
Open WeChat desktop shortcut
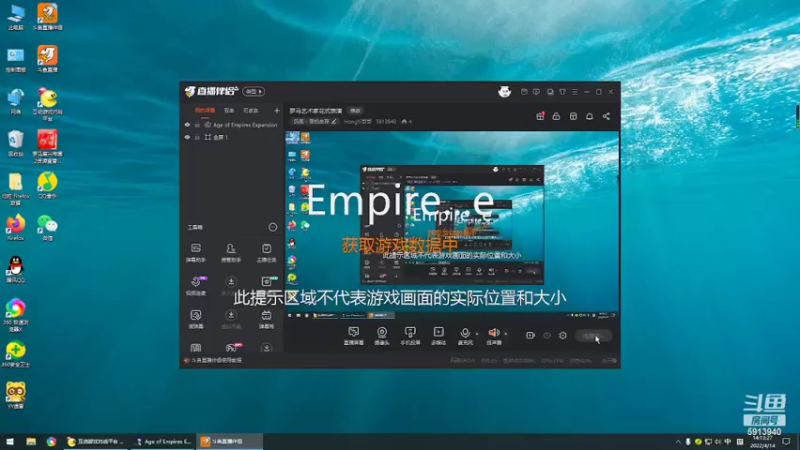tap(47, 228)
